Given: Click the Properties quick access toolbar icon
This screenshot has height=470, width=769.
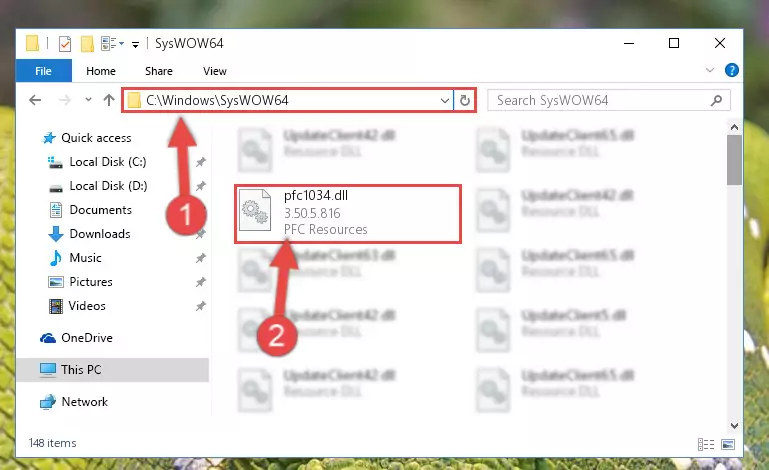Looking at the screenshot, I should (65, 44).
